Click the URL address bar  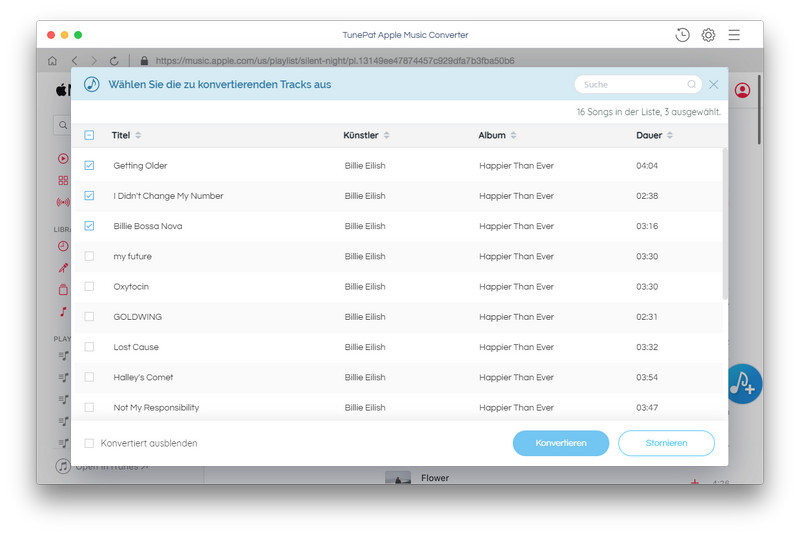pos(335,61)
